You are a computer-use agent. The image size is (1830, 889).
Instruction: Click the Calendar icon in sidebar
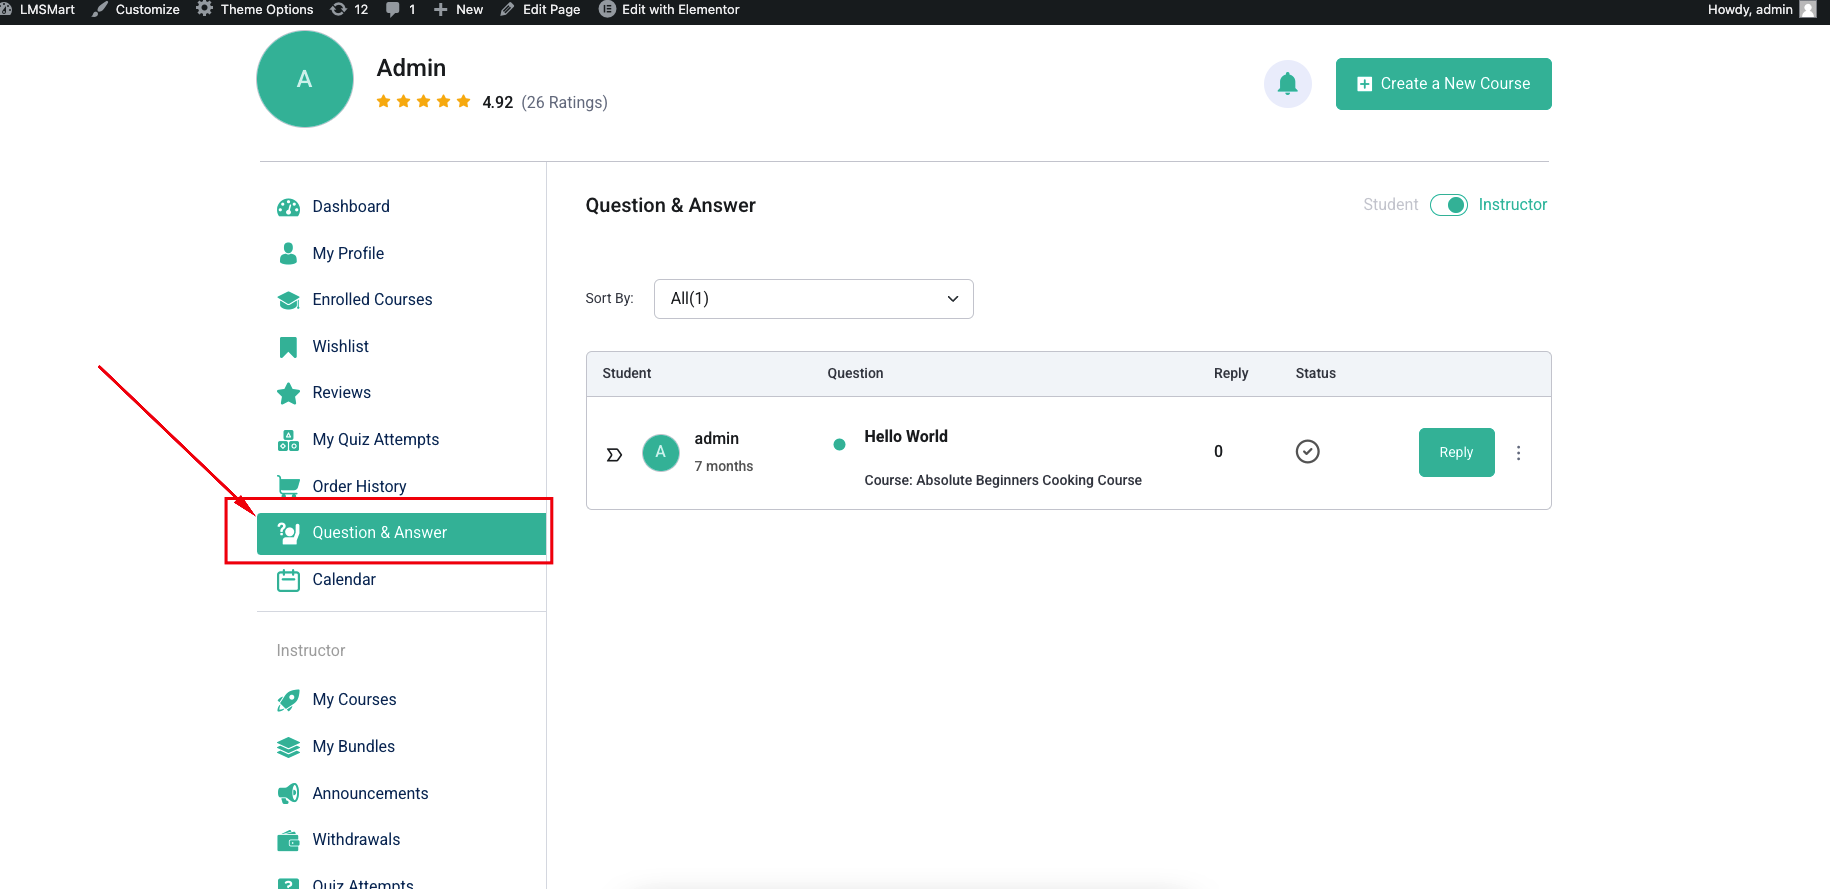288,580
